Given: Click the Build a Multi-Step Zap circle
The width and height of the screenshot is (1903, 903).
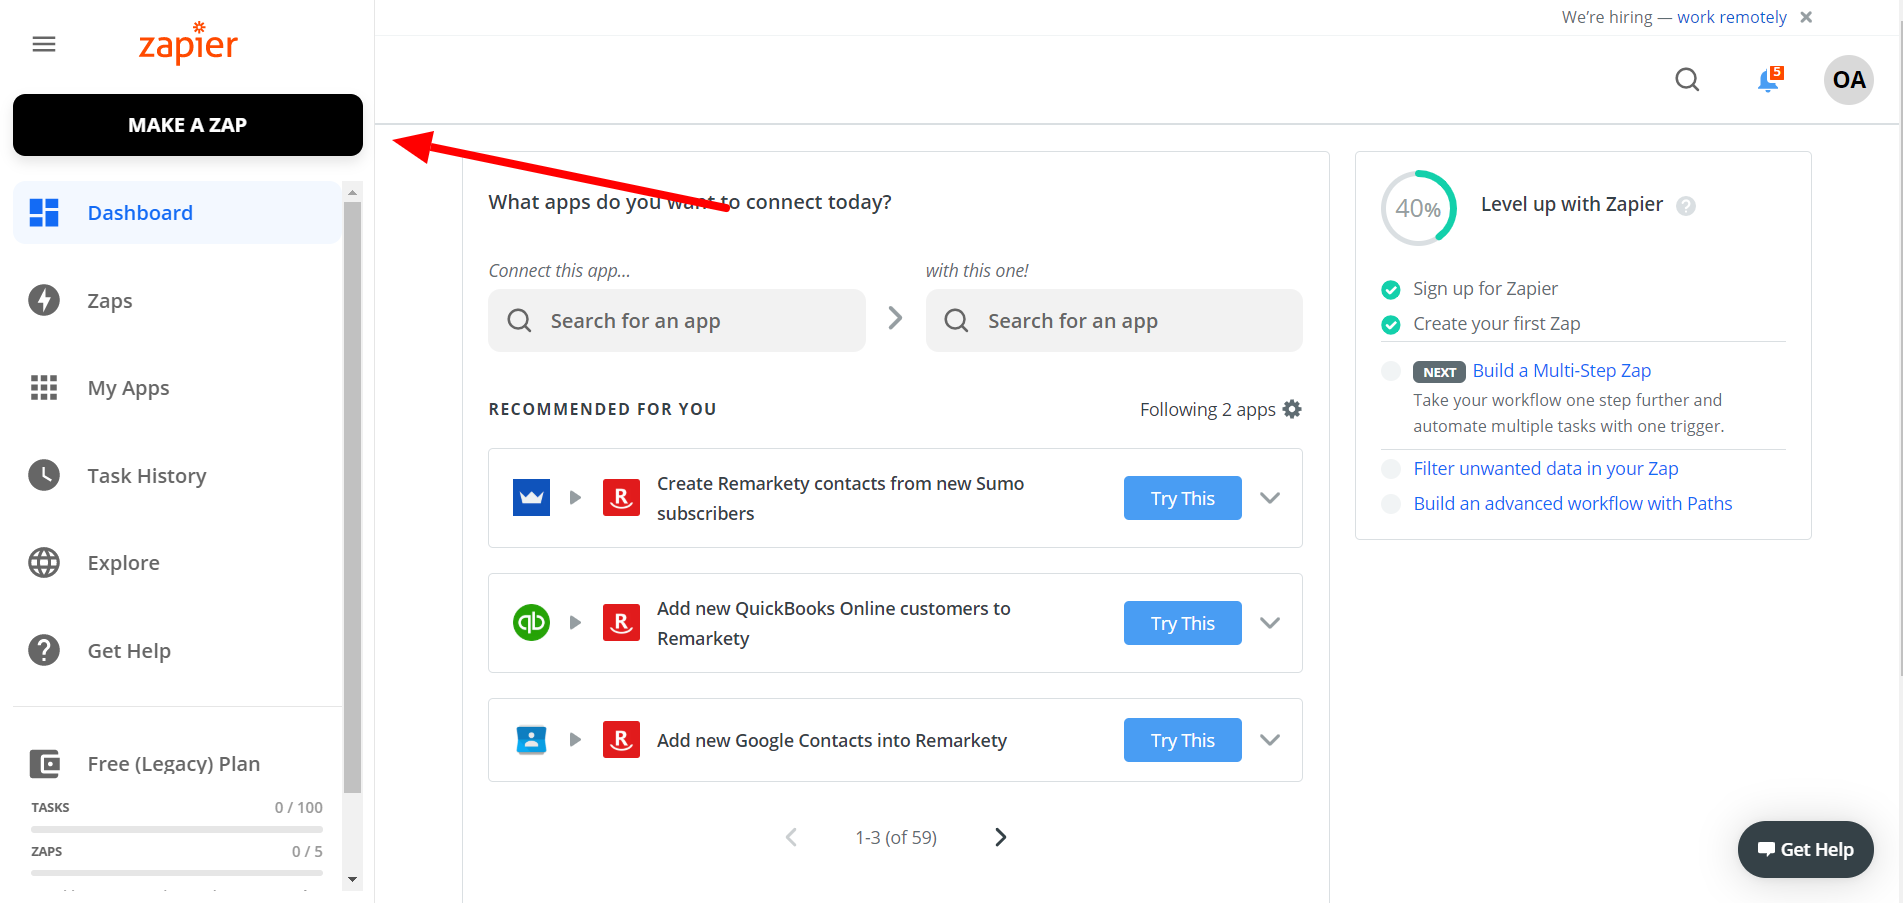Looking at the screenshot, I should 1391,372.
